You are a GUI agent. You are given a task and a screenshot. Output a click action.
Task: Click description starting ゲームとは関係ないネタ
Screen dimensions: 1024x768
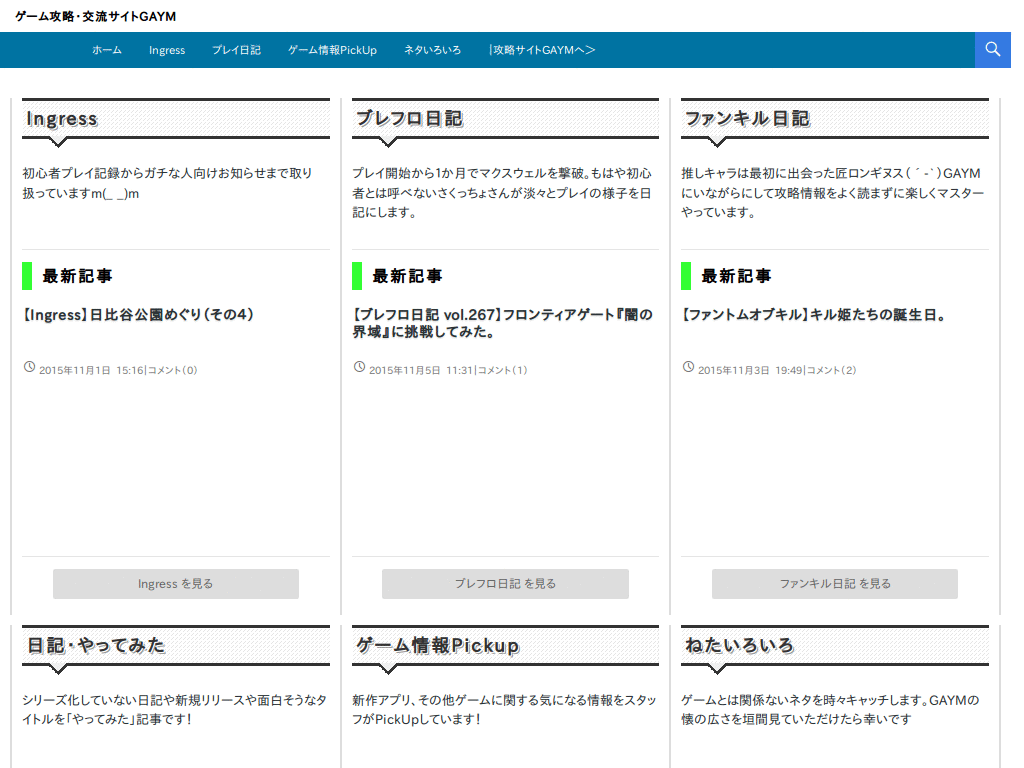pyautogui.click(x=831, y=710)
